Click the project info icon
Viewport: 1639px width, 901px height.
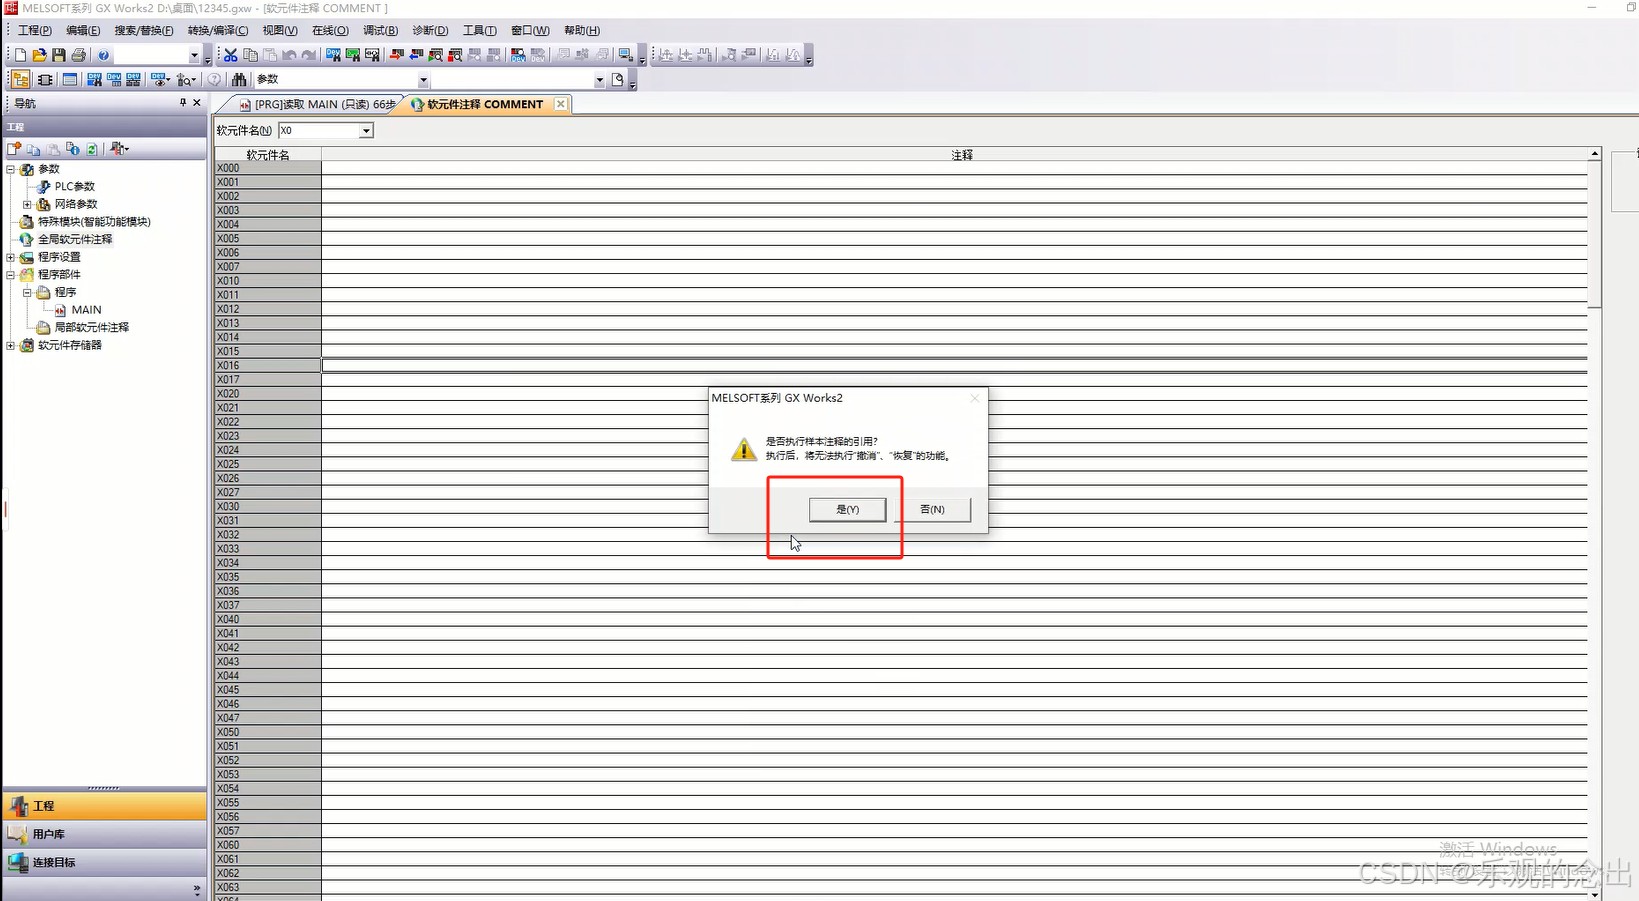coord(72,148)
